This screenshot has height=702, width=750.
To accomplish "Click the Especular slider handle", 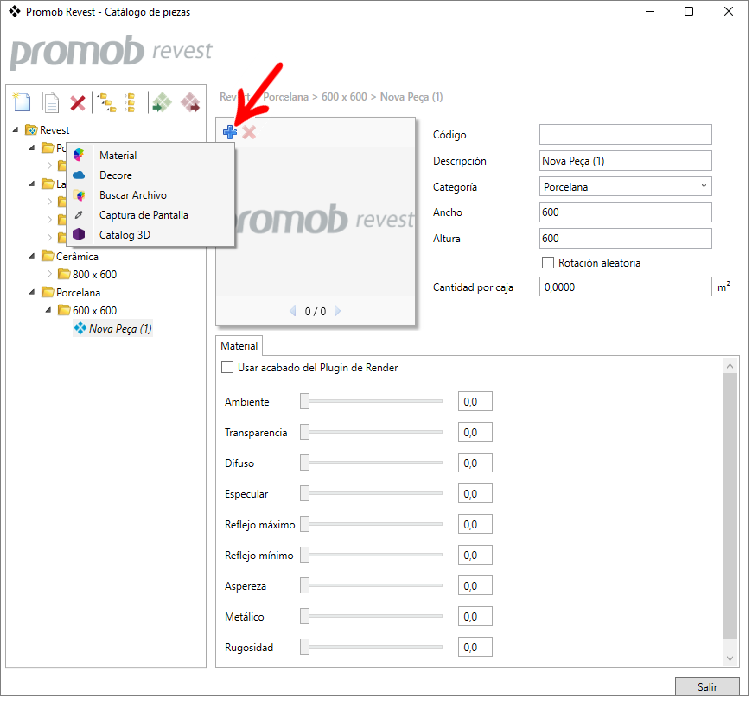I will point(305,493).
